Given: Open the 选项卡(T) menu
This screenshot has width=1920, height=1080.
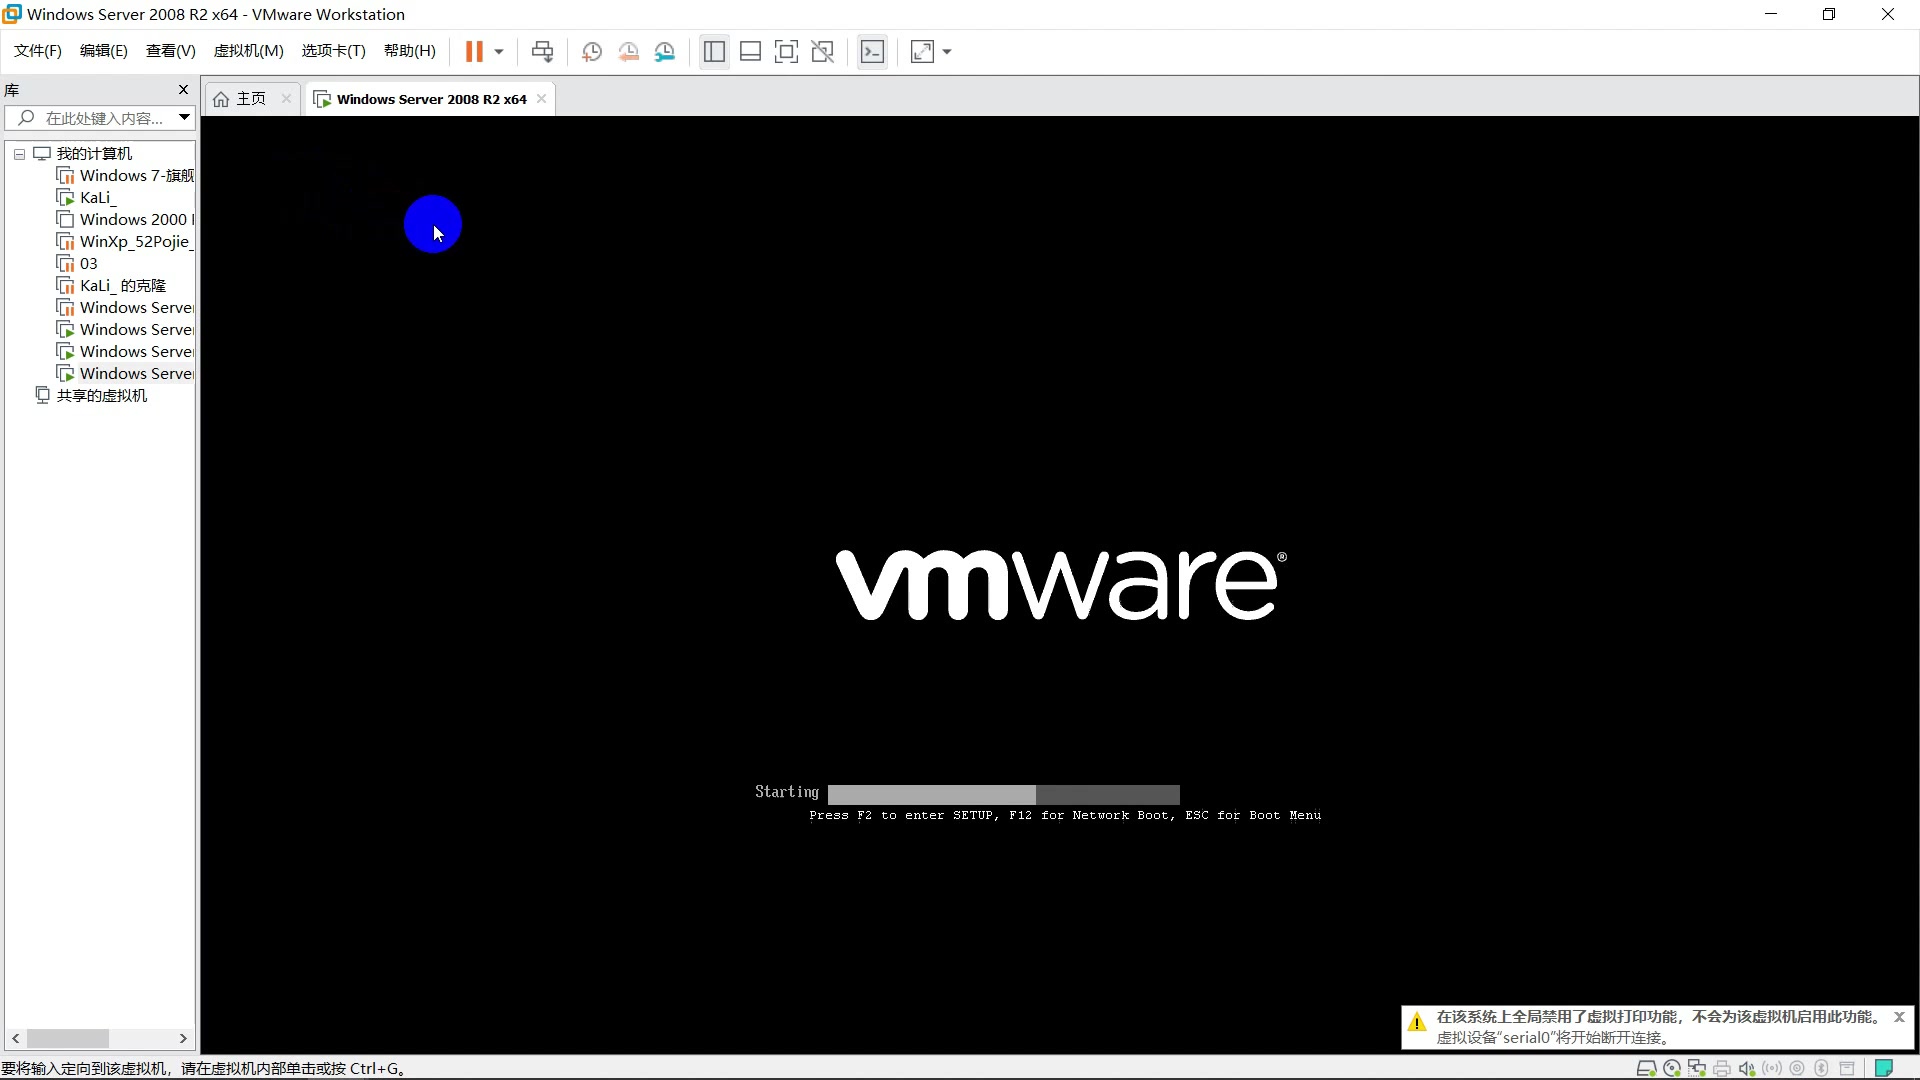Looking at the screenshot, I should coord(334,51).
